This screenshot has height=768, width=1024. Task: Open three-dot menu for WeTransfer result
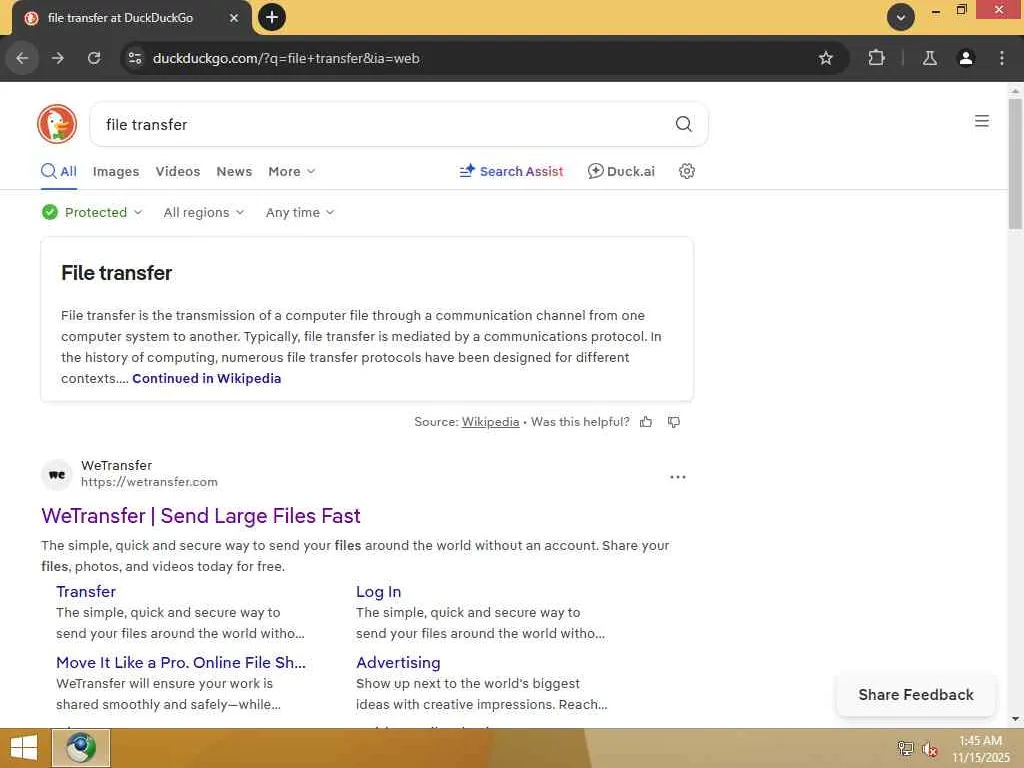(678, 477)
